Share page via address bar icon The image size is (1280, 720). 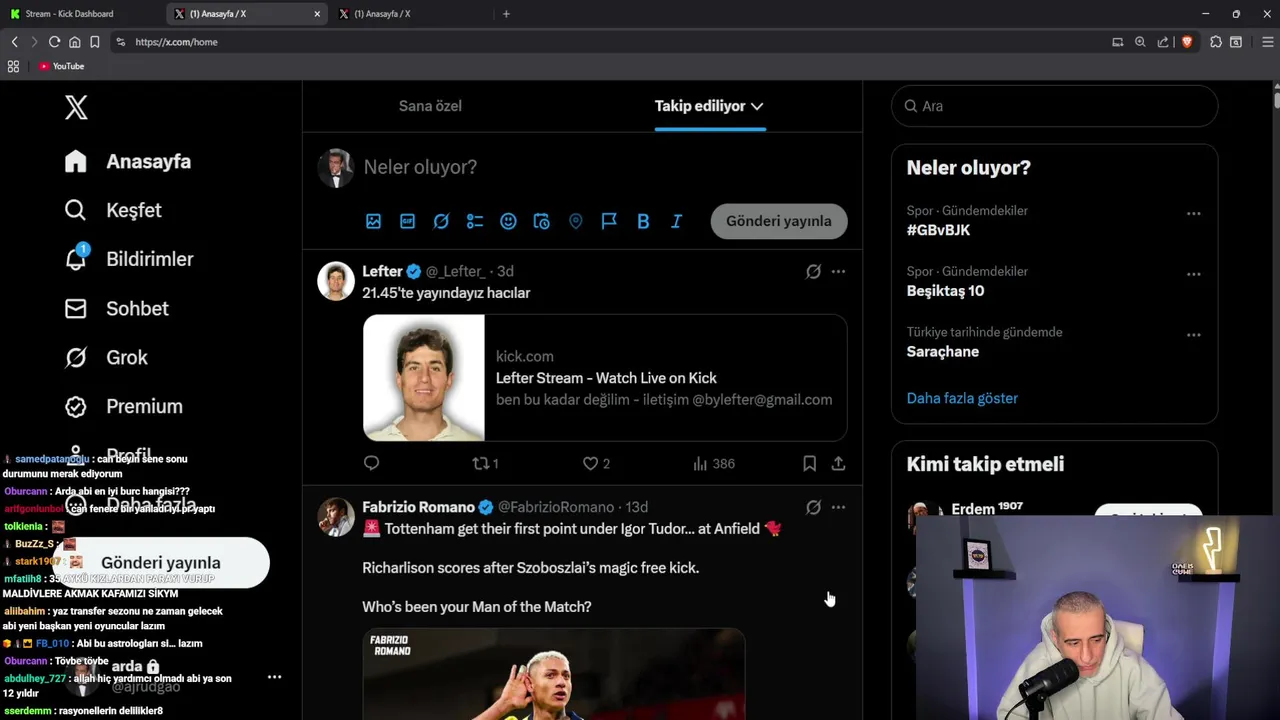[x=1163, y=42]
